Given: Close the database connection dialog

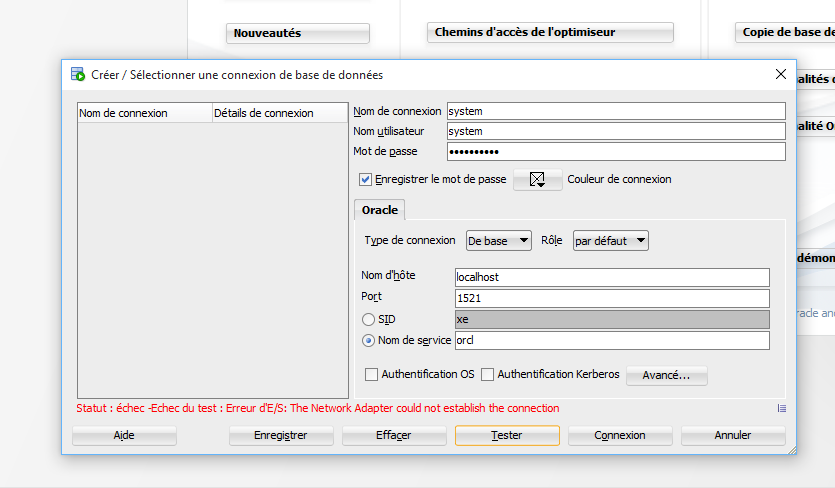Looking at the screenshot, I should coord(781,74).
